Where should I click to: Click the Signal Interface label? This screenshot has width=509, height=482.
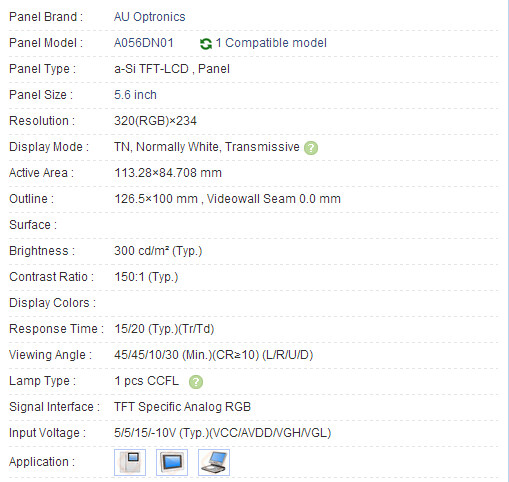point(54,407)
